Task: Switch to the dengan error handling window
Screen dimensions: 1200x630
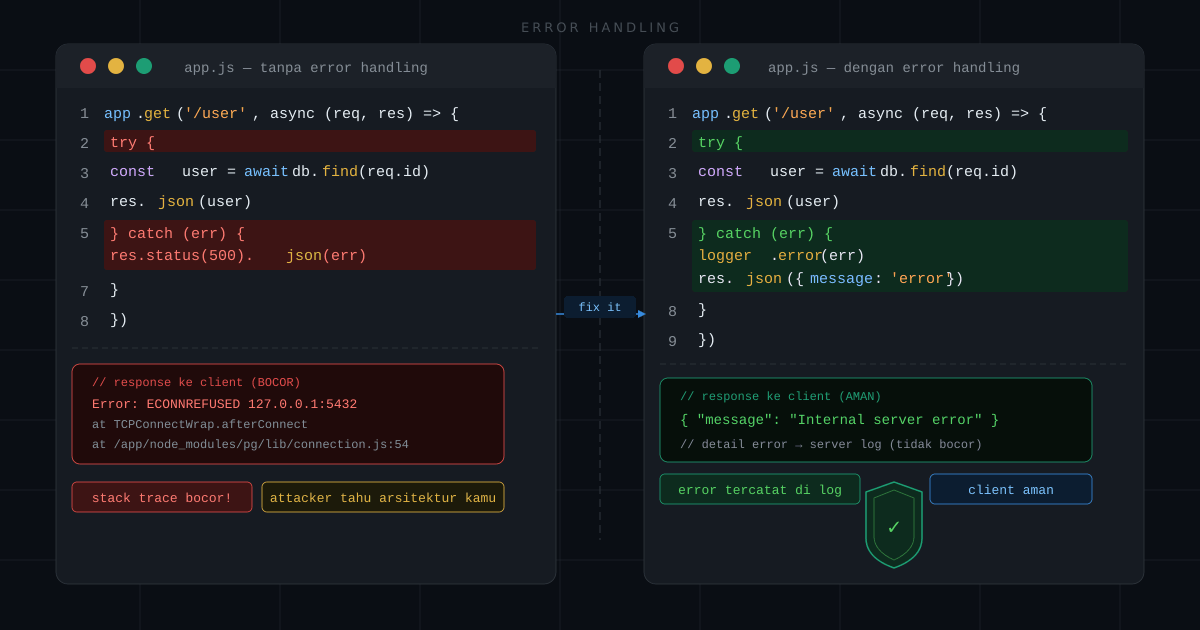Action: [x=893, y=67]
